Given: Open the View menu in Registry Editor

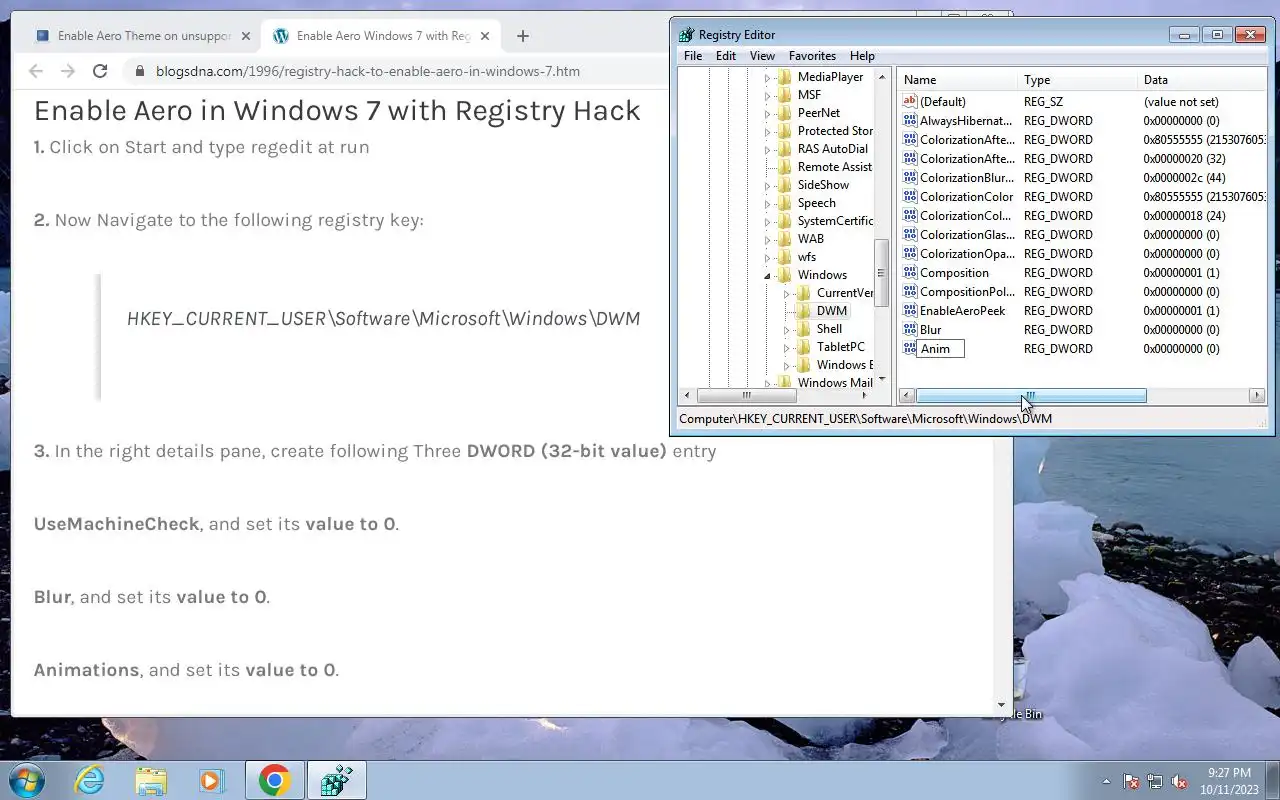Looking at the screenshot, I should pos(762,56).
